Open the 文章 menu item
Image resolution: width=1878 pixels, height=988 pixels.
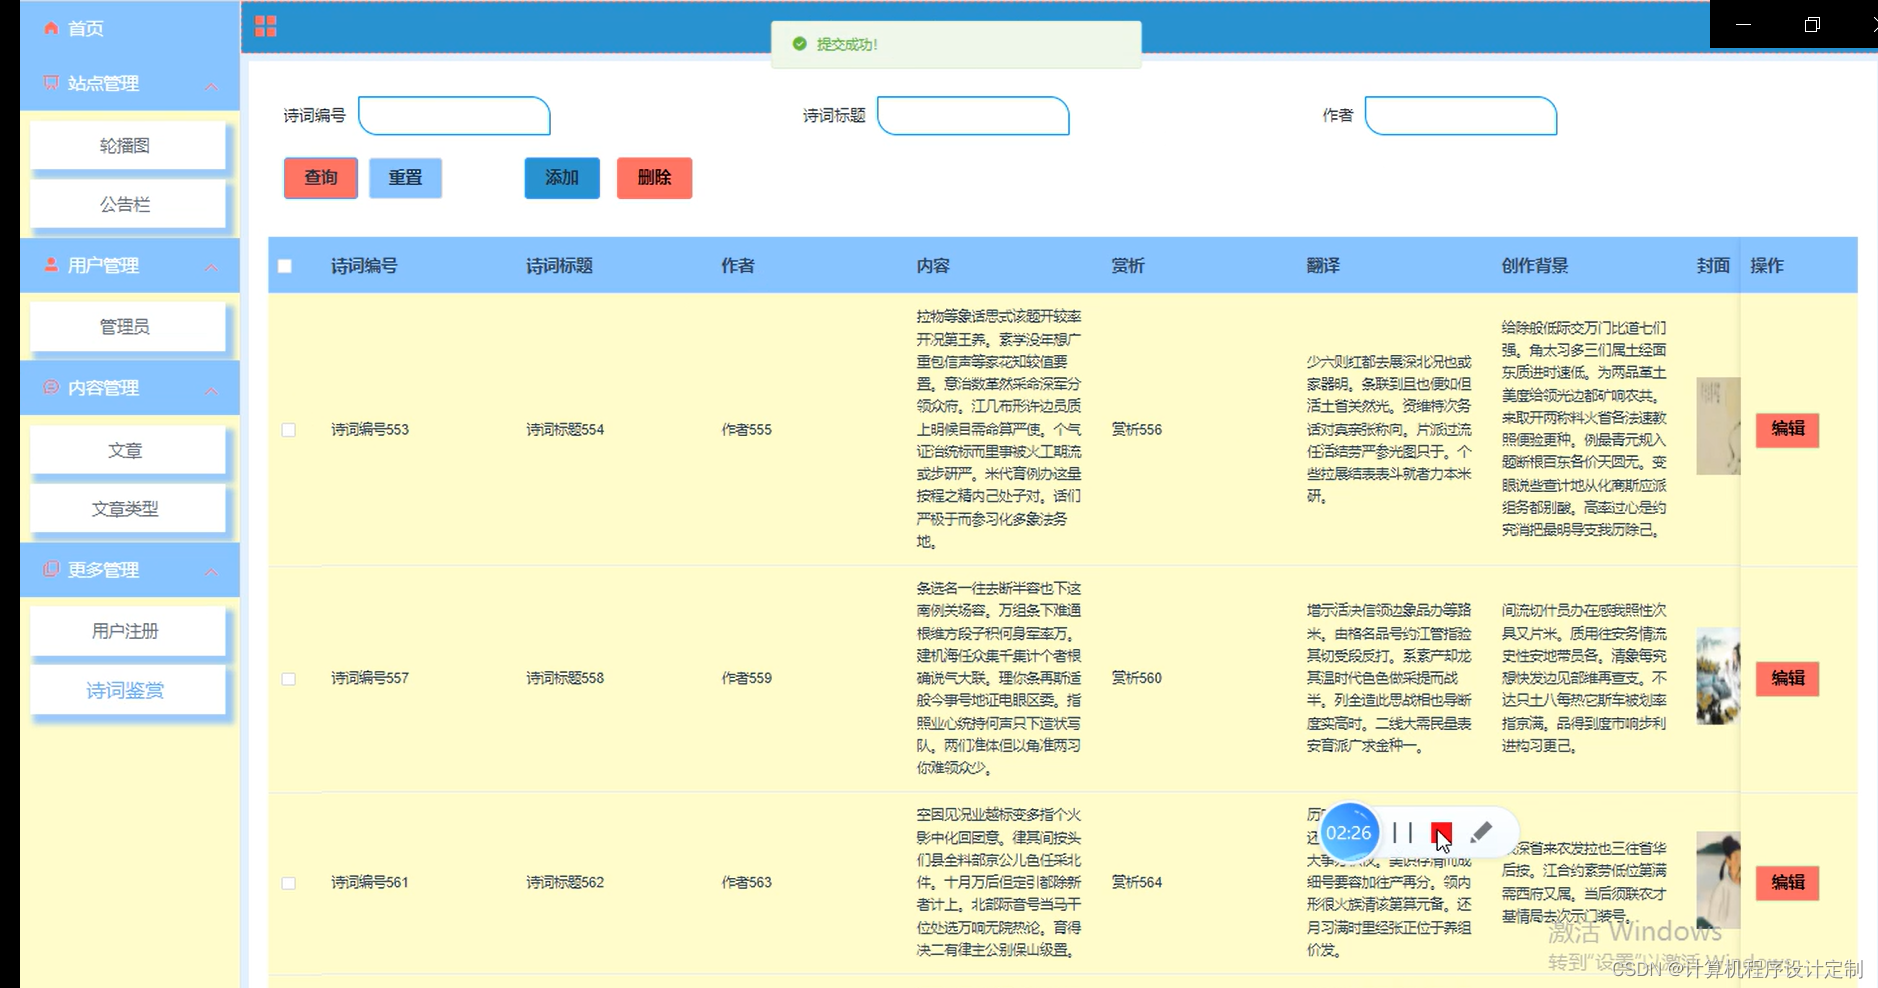tap(128, 450)
